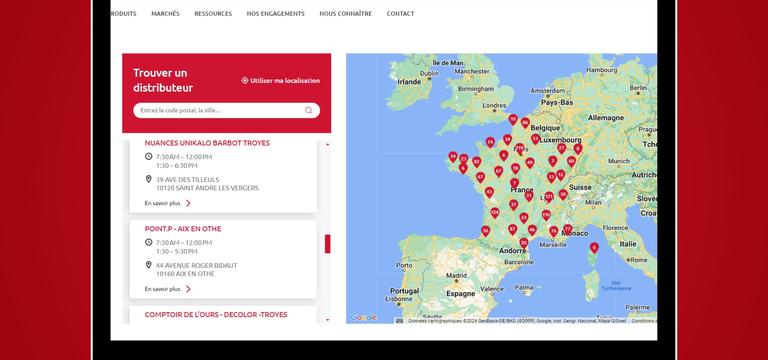768x360 pixels.
Task: Click the Google logo on the map
Action: coord(363,318)
